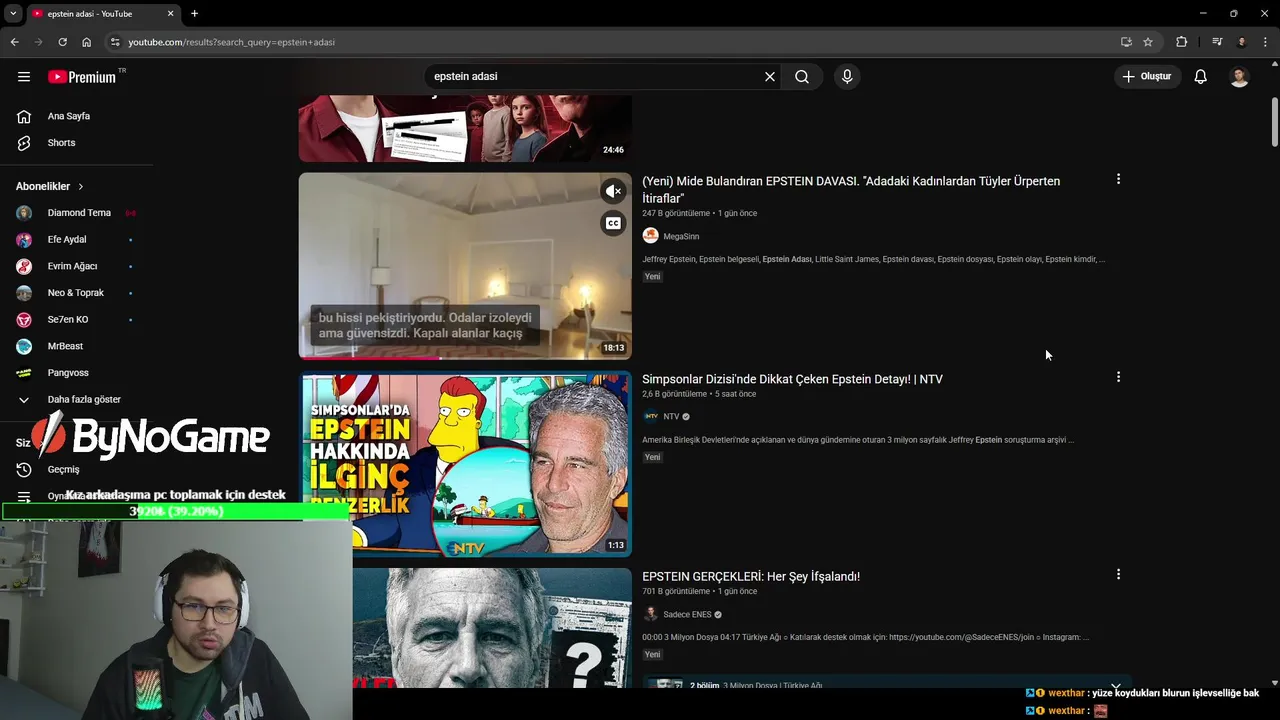Clear the search box with X icon
Image resolution: width=1280 pixels, height=720 pixels.
(x=770, y=77)
